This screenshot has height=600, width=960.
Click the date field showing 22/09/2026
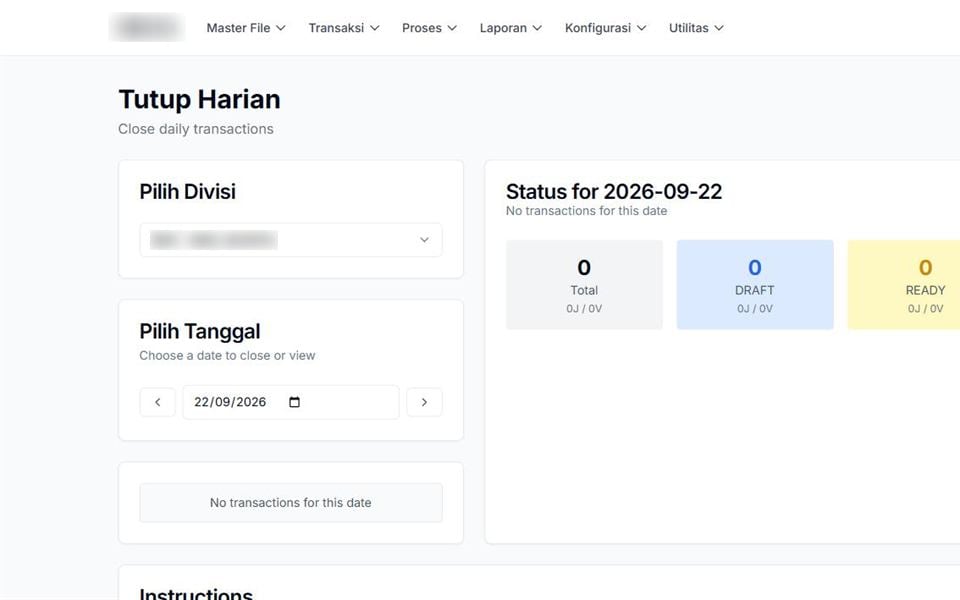coord(291,402)
